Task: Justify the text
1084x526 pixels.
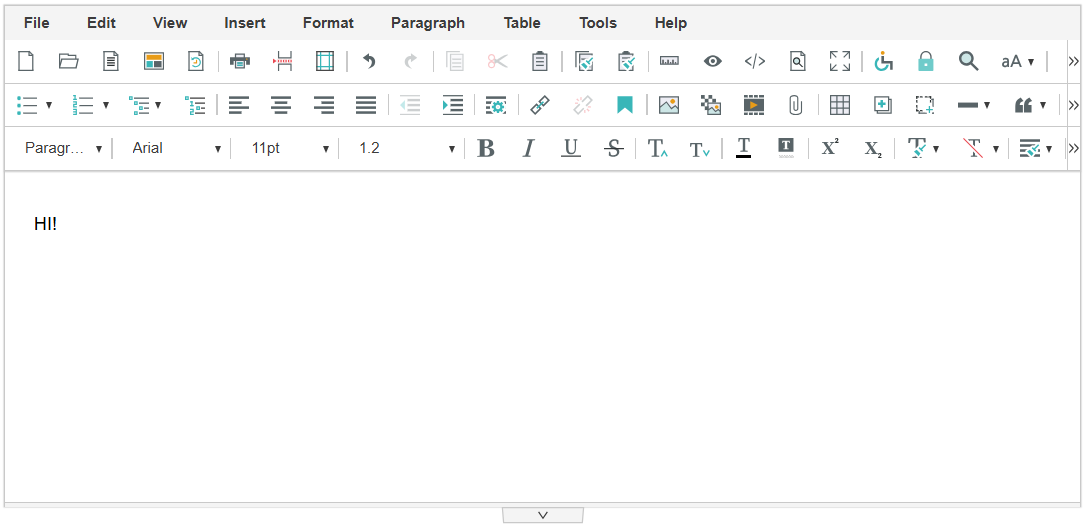Action: click(x=366, y=105)
